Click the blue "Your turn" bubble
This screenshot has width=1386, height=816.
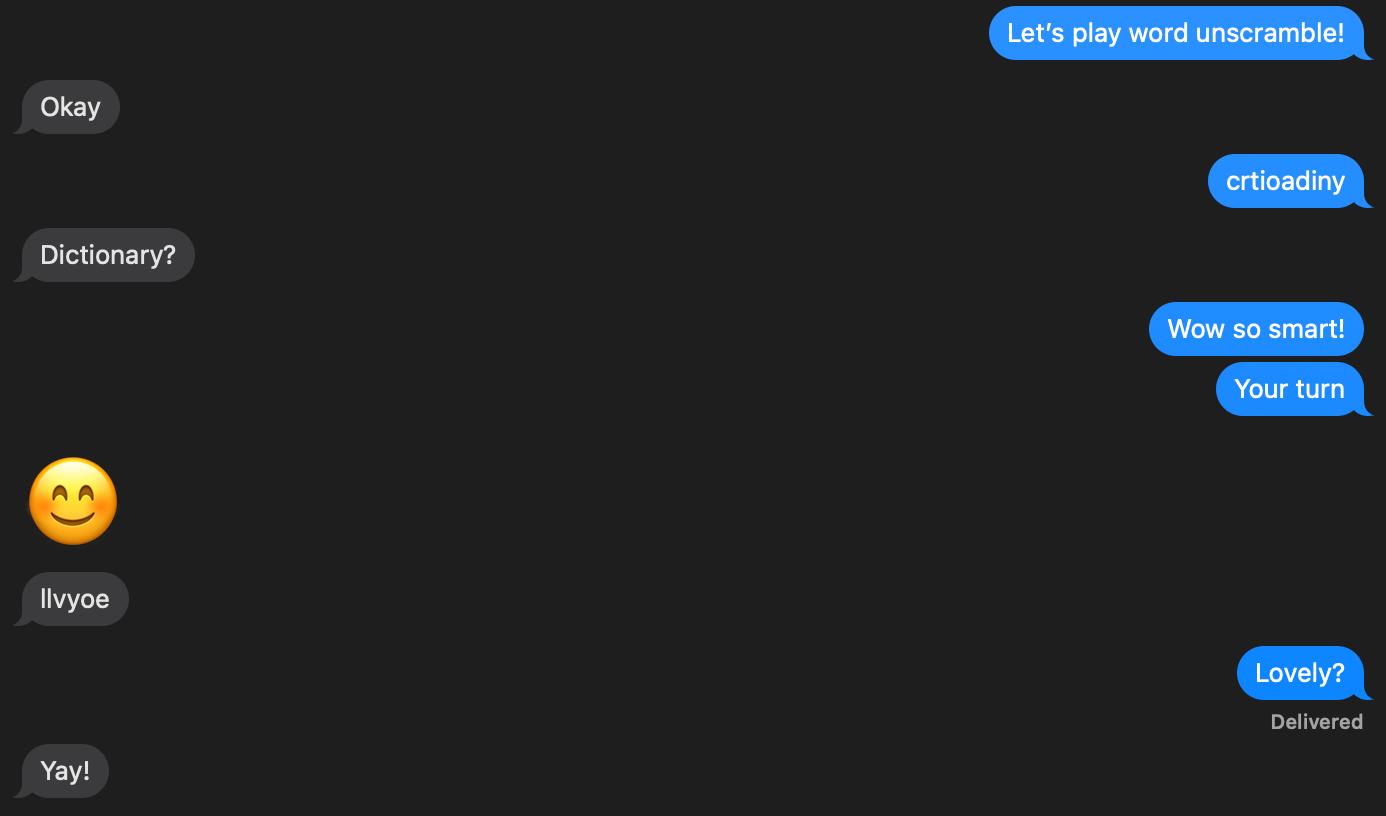coord(1290,389)
